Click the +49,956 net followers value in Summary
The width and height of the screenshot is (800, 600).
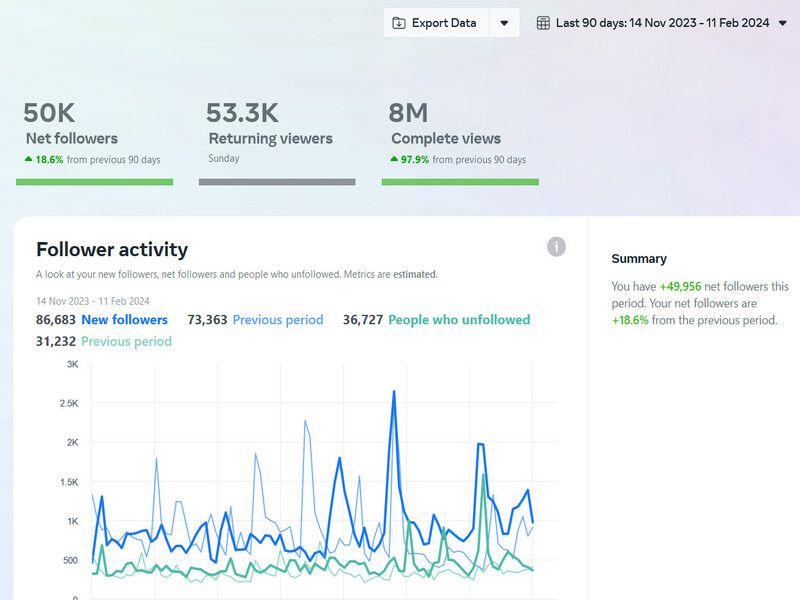coord(679,285)
